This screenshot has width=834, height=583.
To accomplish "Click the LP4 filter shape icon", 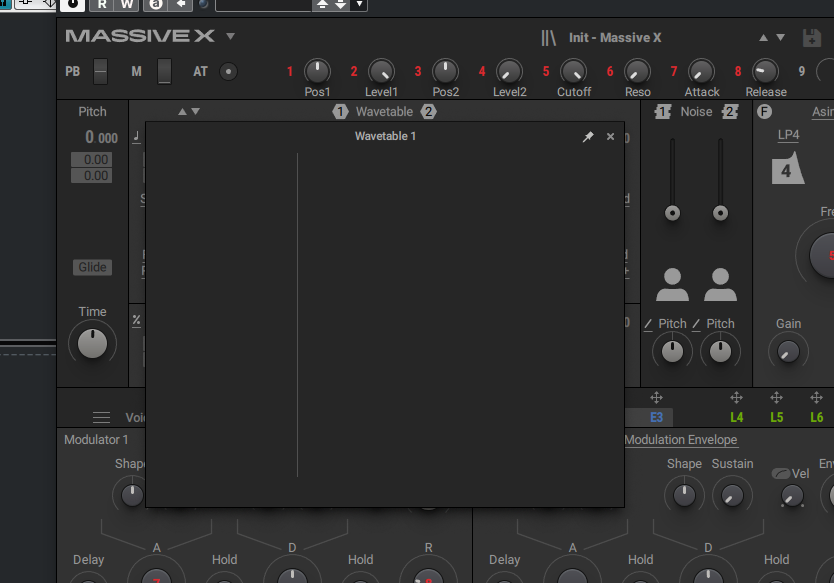I will click(x=788, y=168).
